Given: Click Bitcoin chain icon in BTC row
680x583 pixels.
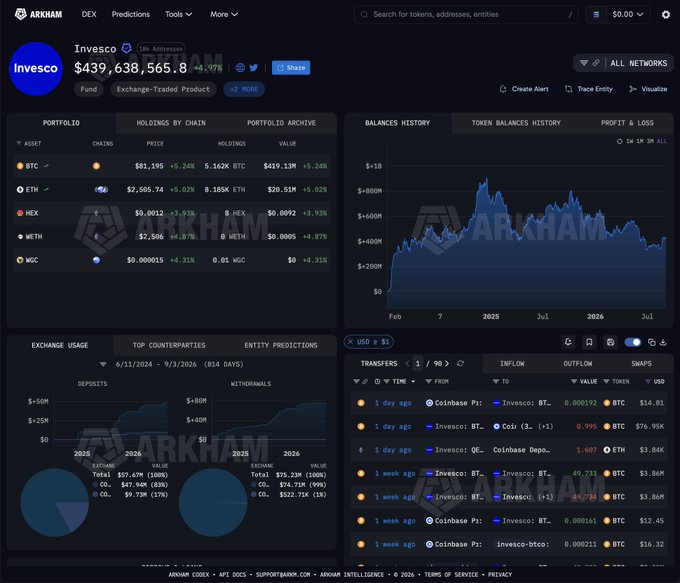Looking at the screenshot, I should 96,166.
